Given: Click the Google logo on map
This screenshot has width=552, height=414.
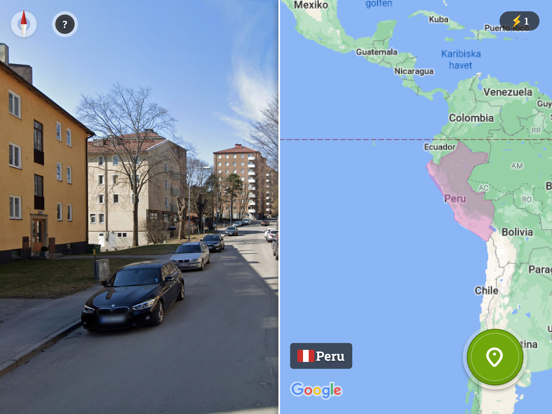Looking at the screenshot, I should pos(316,390).
